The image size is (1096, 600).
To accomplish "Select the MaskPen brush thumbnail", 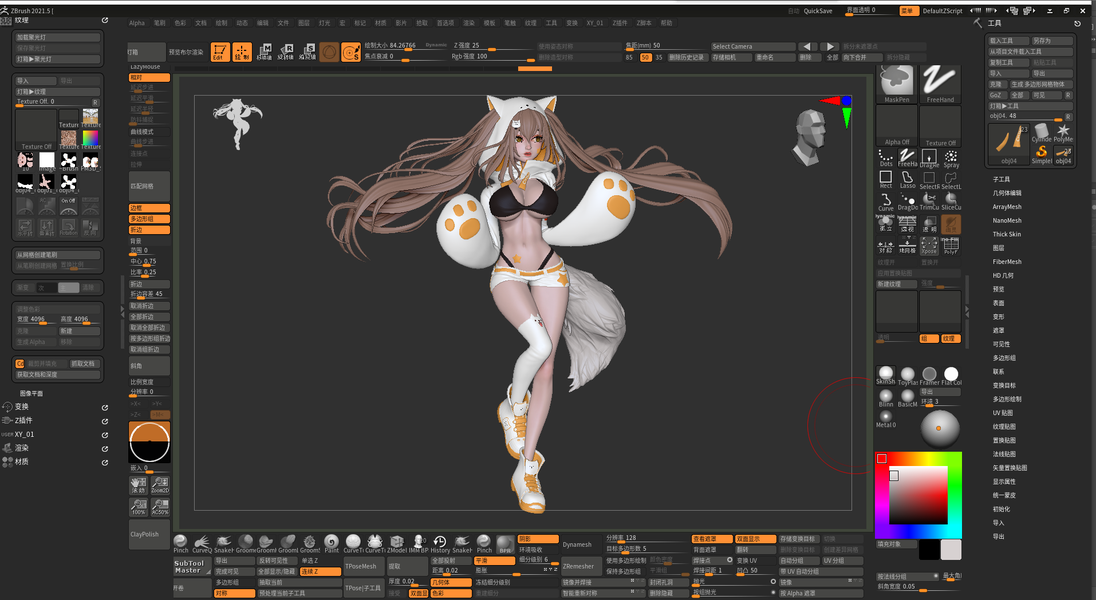I will pyautogui.click(x=896, y=84).
